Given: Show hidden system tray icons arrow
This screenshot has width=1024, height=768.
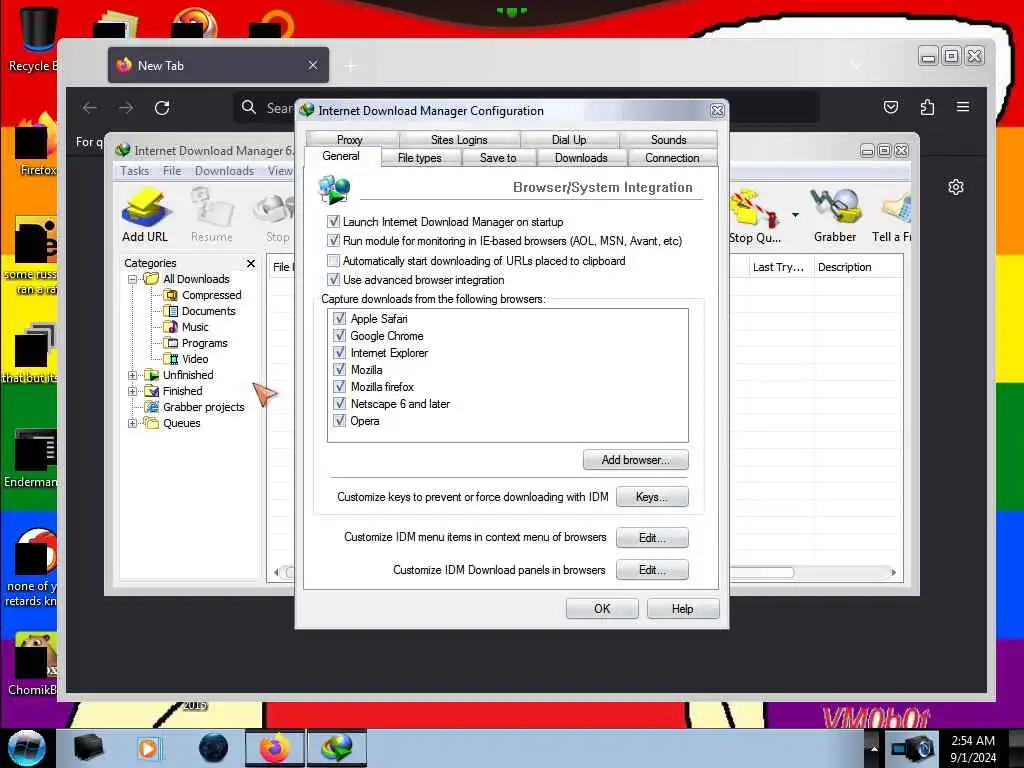Looking at the screenshot, I should click(874, 748).
